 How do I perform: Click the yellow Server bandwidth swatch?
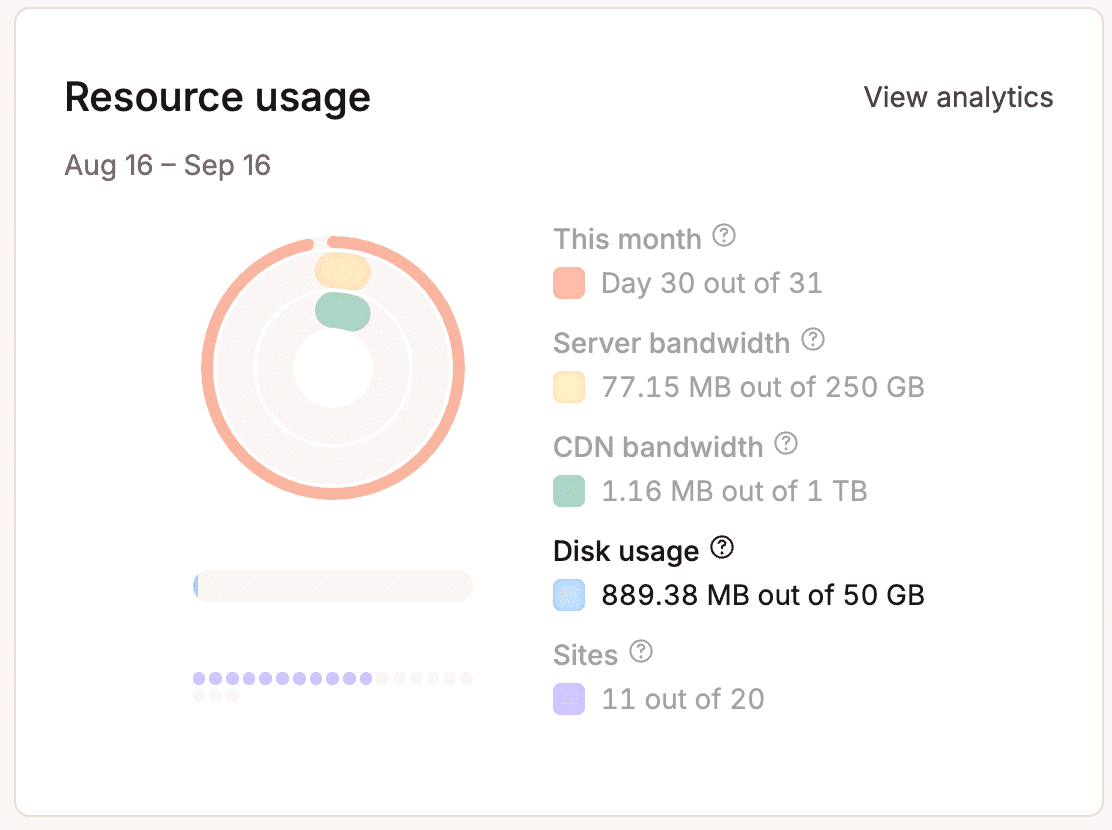pyautogui.click(x=569, y=387)
